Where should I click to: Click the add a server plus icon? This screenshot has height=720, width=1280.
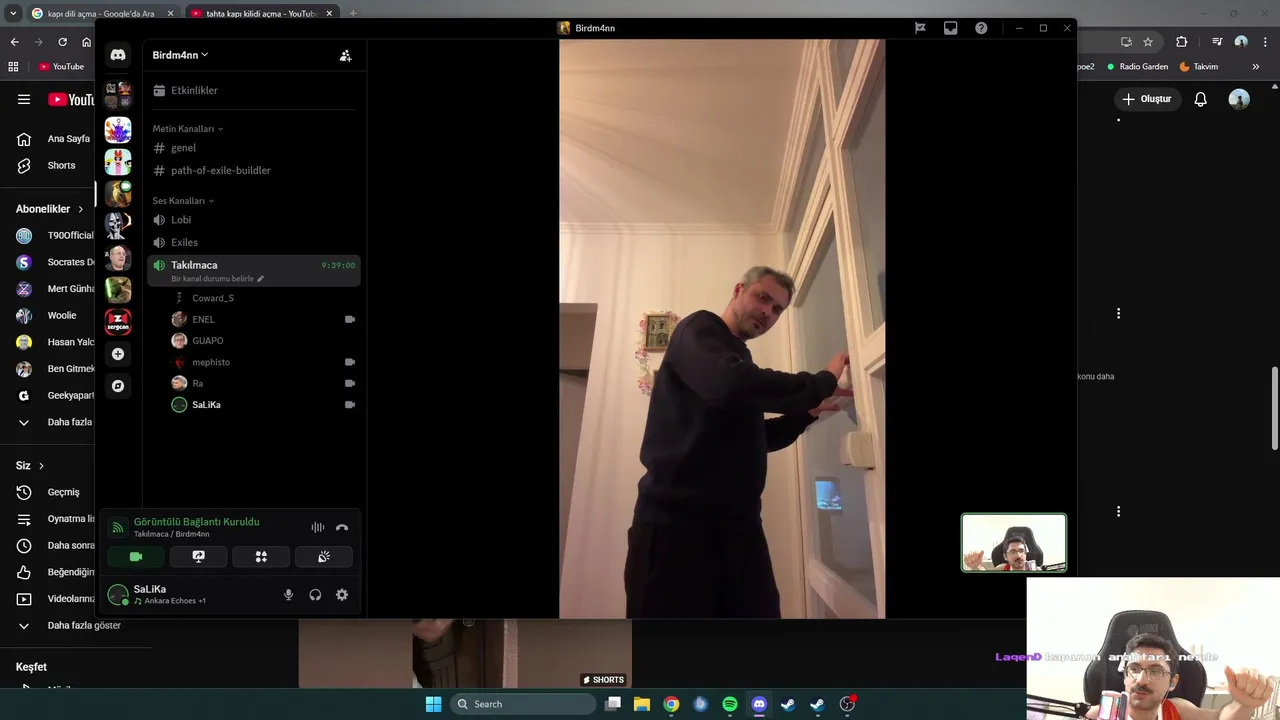[x=118, y=354]
